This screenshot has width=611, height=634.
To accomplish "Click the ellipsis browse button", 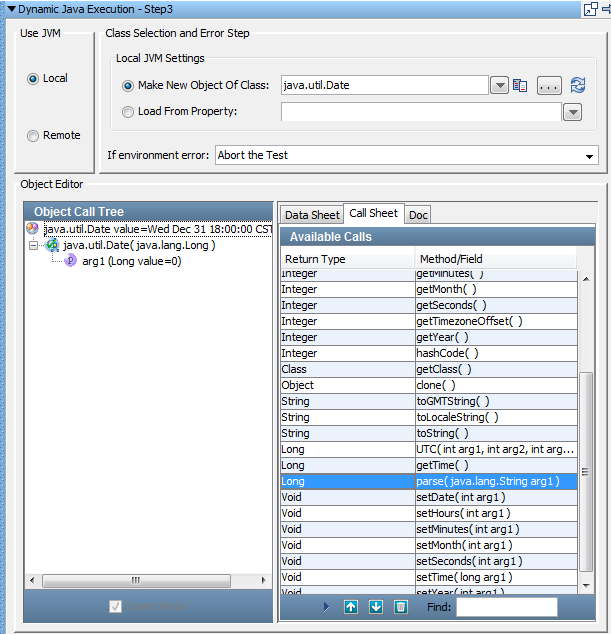I will (x=549, y=86).
